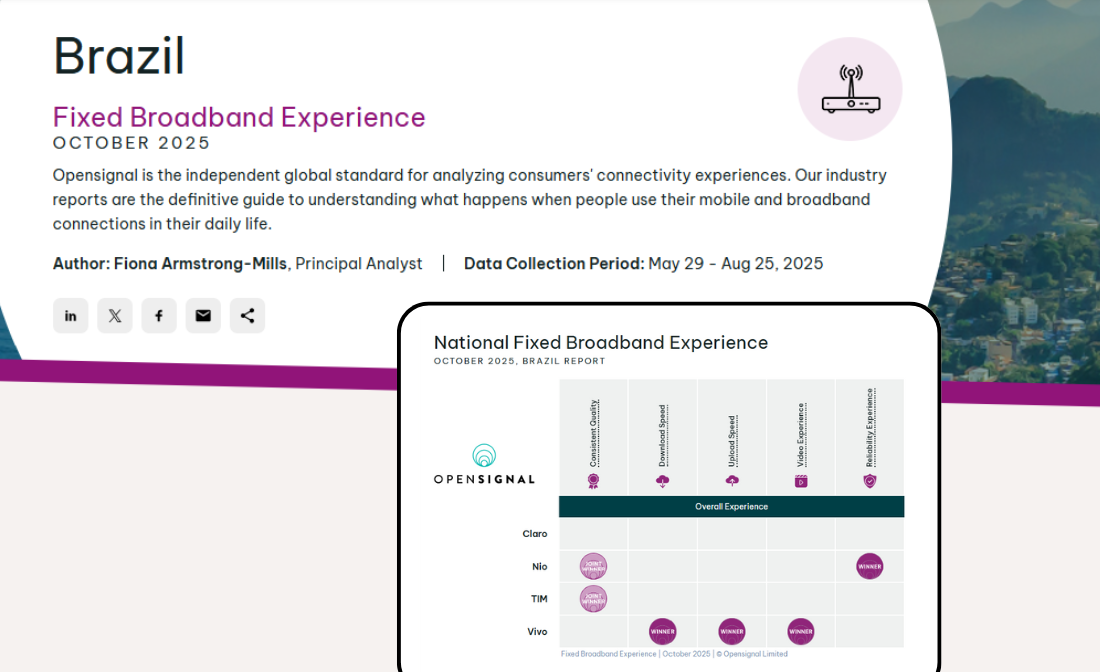Image resolution: width=1100 pixels, height=672 pixels.
Task: Share the report on X
Action: (115, 316)
